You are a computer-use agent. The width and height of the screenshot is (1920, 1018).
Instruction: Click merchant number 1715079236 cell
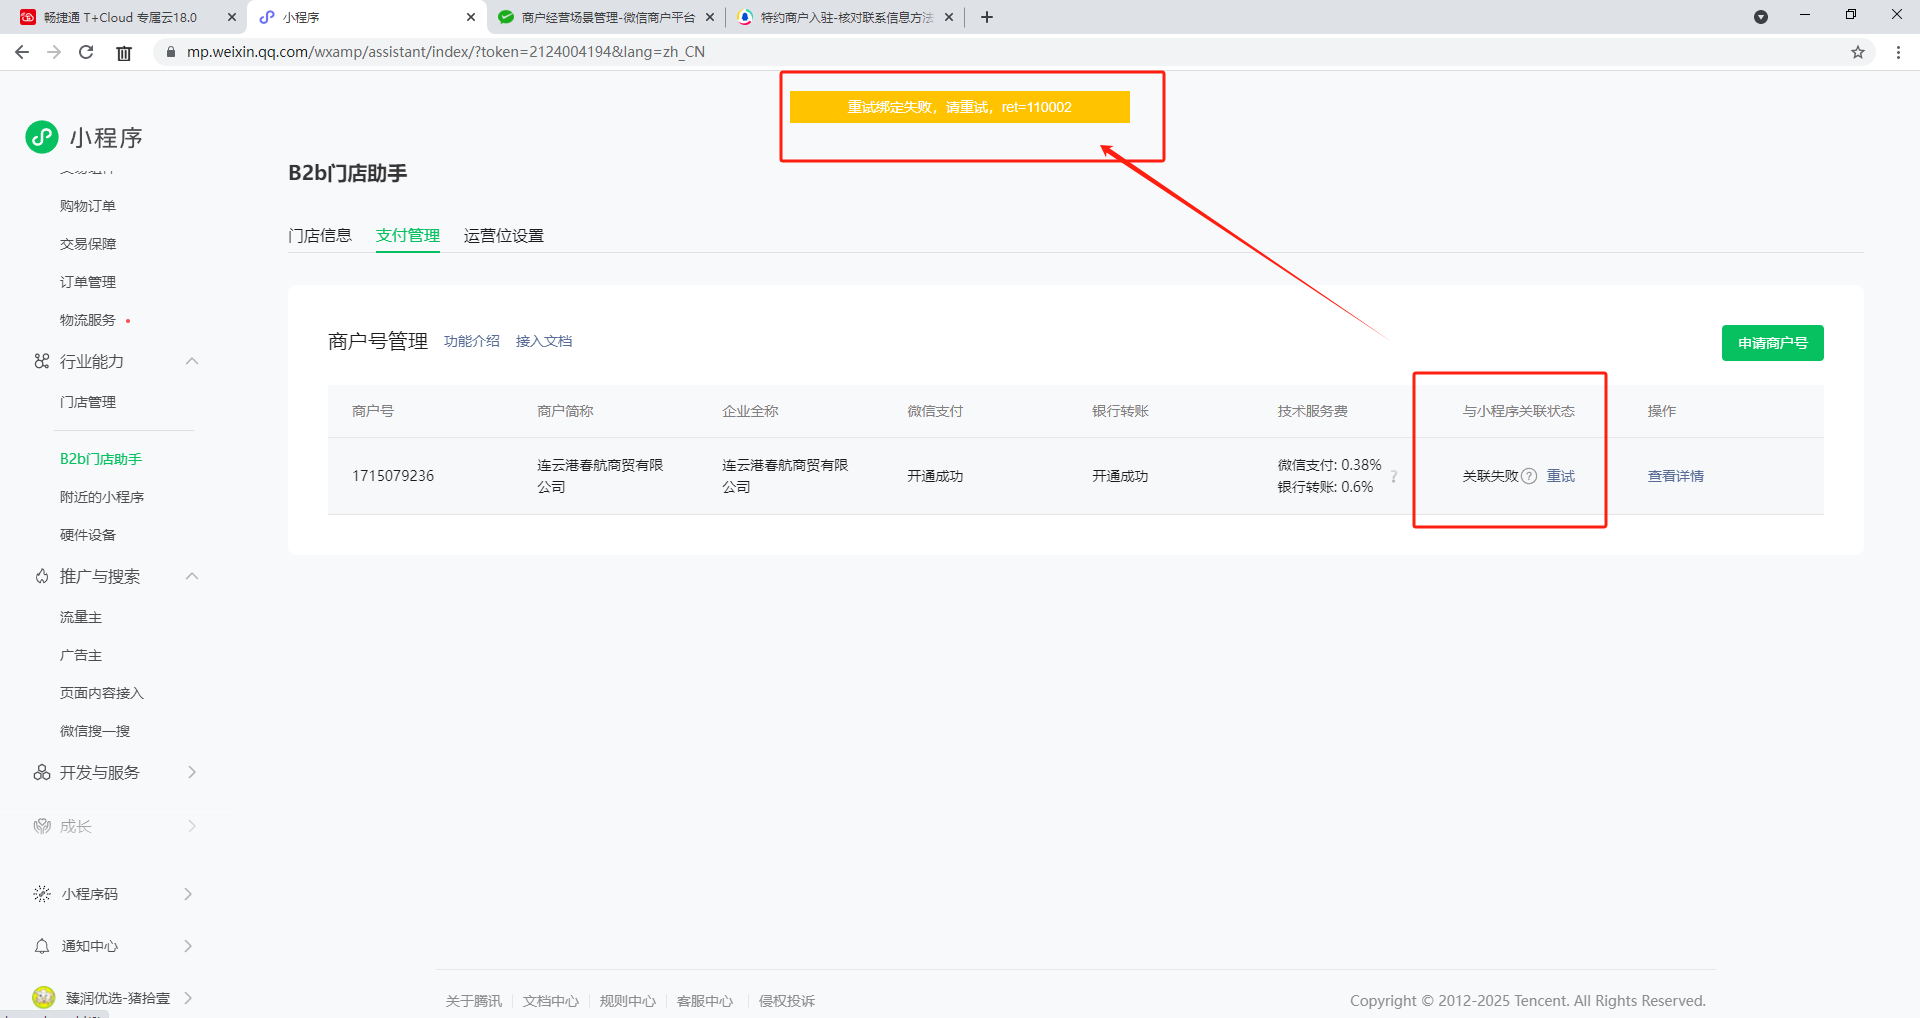[393, 476]
